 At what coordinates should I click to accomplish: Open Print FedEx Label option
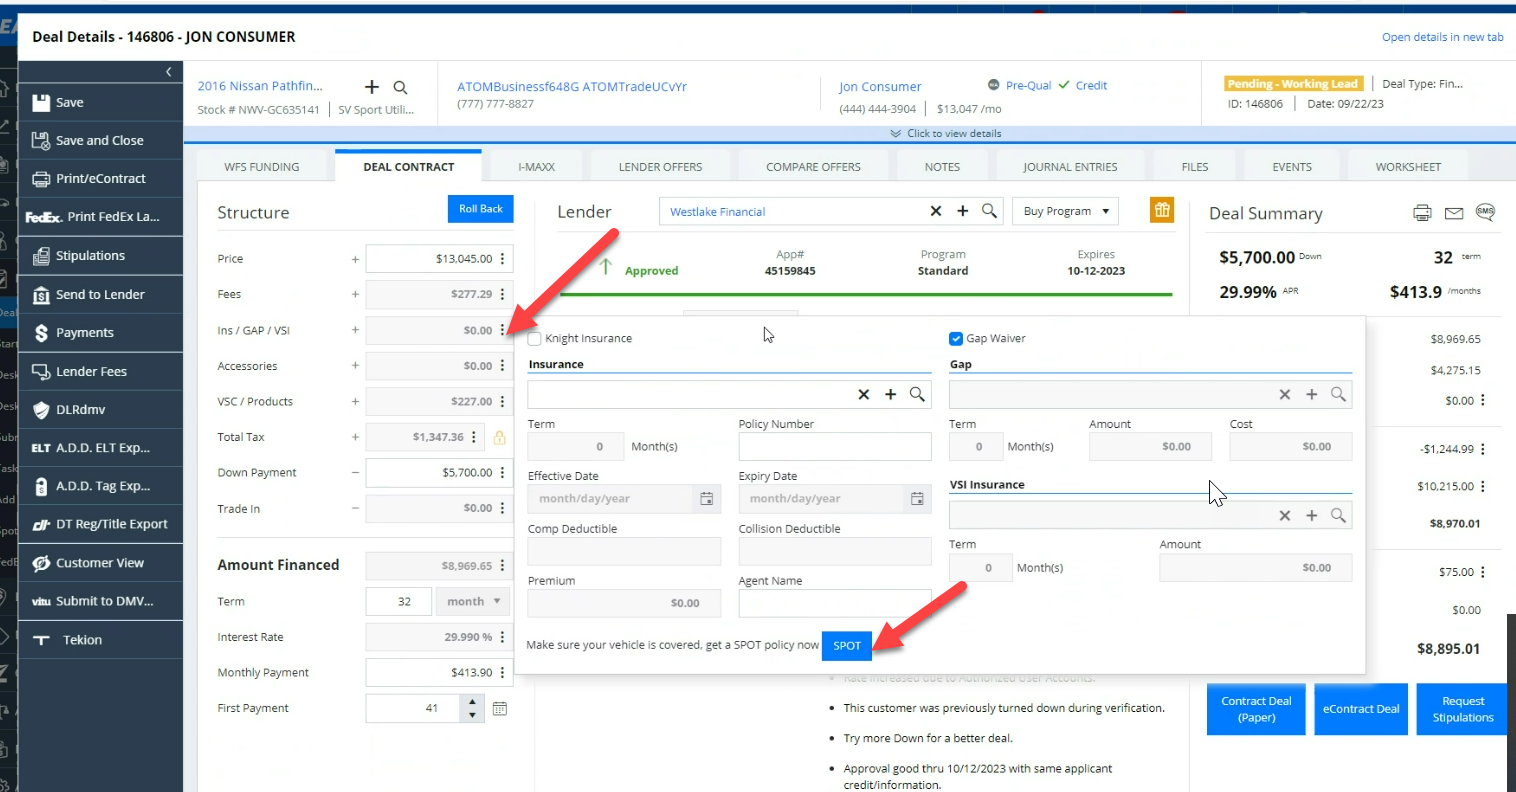coord(100,217)
